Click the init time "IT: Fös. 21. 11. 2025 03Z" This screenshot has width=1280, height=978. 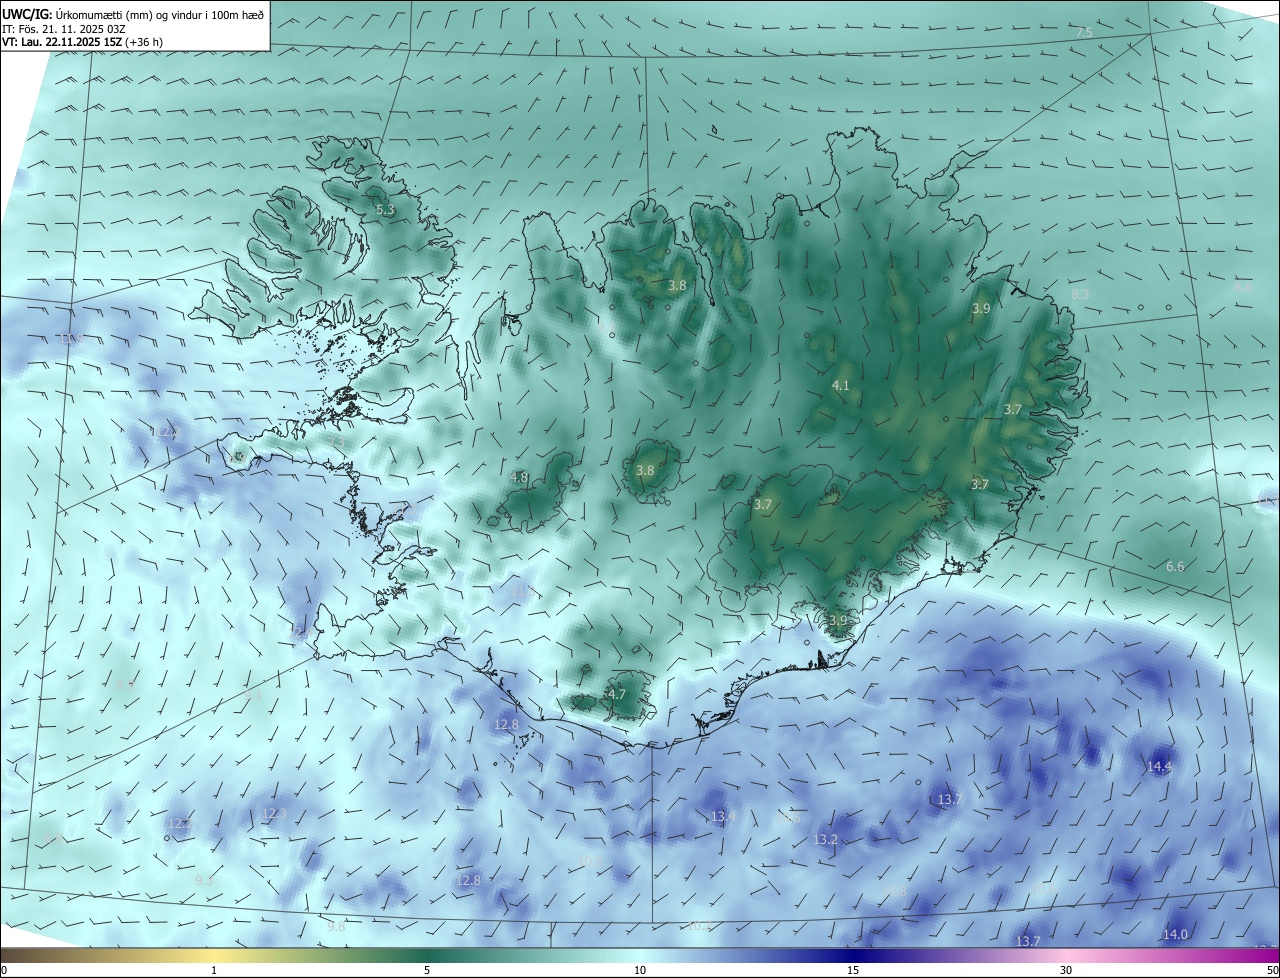click(x=63, y=29)
